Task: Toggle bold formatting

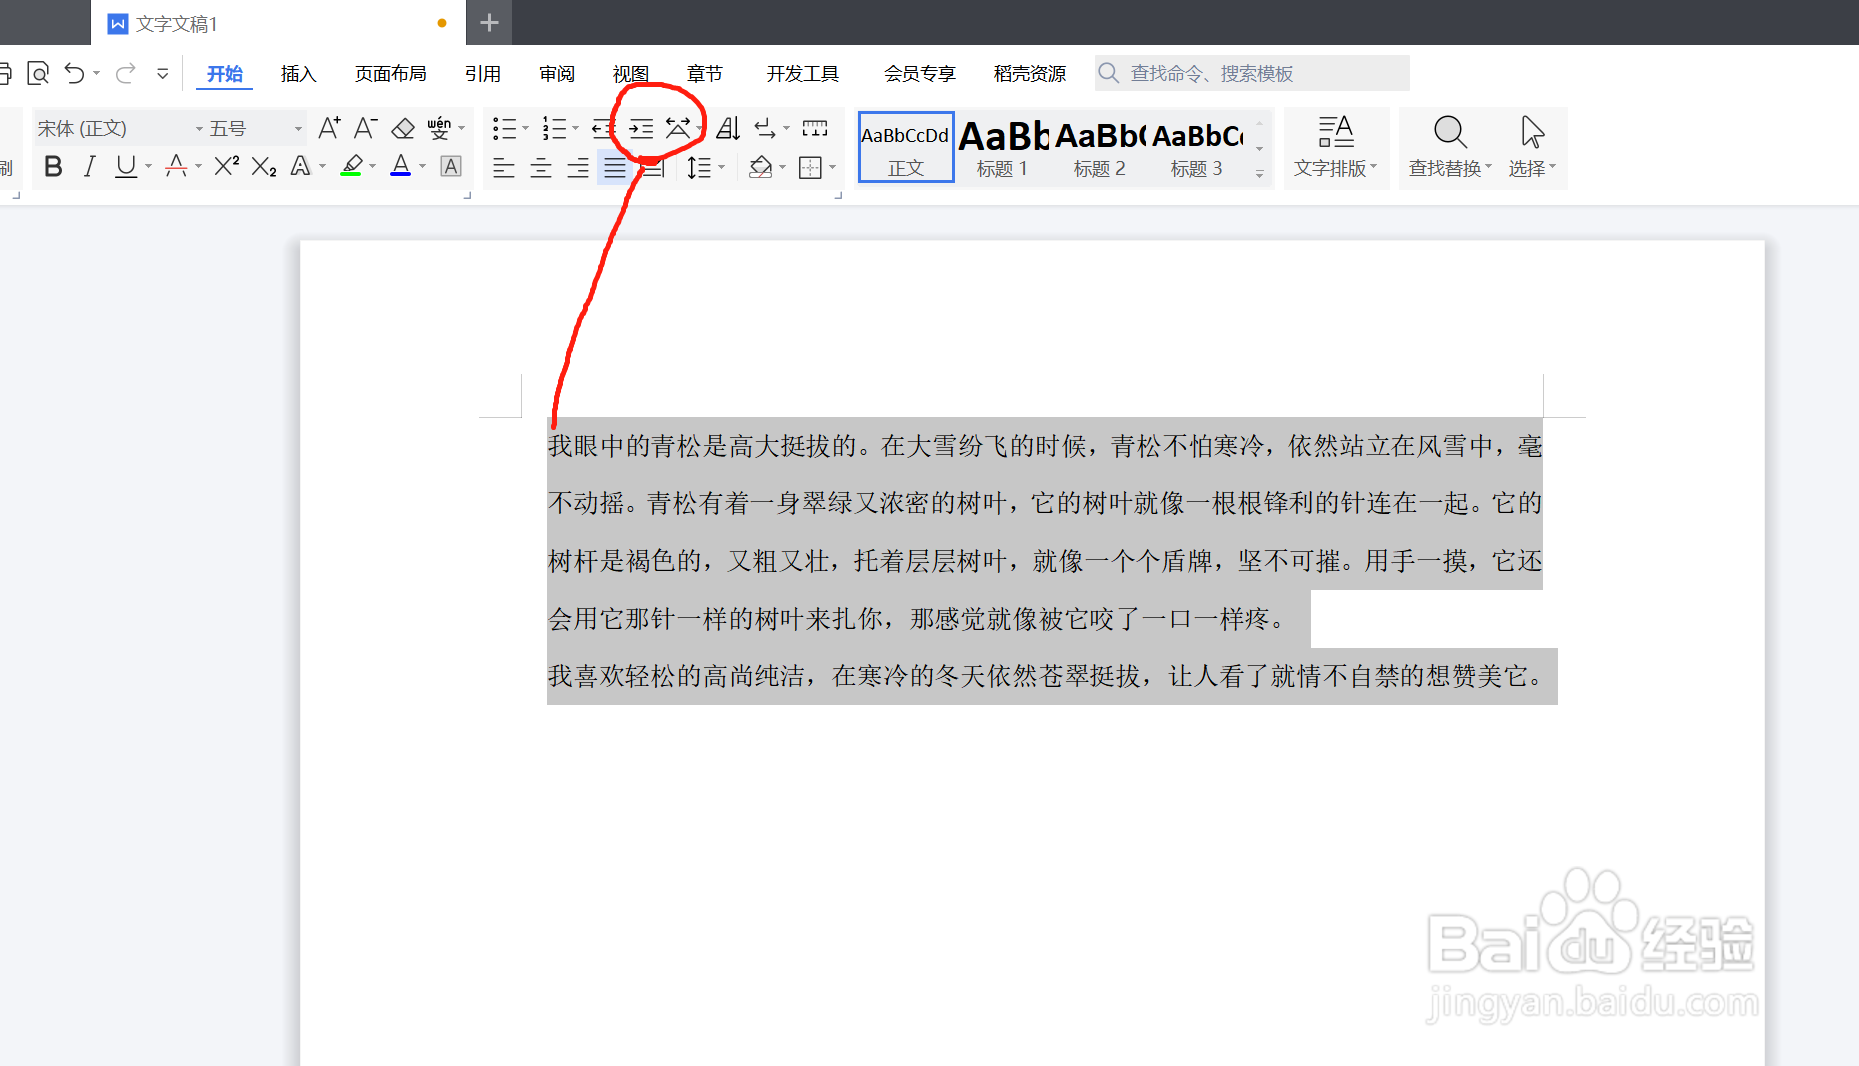Action: tap(54, 167)
